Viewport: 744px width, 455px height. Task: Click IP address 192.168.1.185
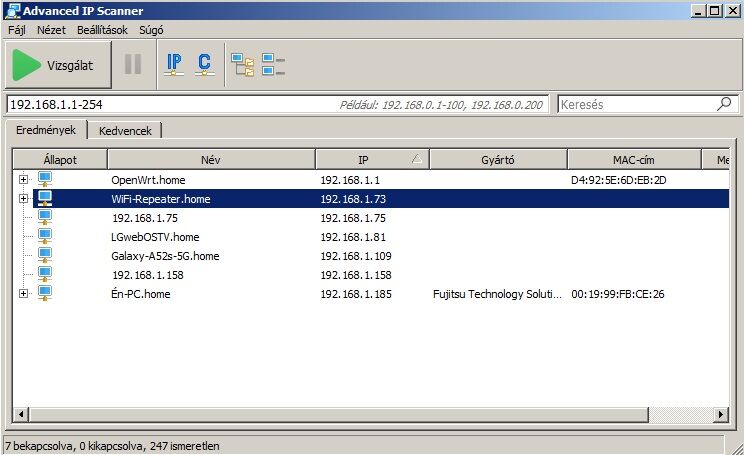pyautogui.click(x=356, y=294)
